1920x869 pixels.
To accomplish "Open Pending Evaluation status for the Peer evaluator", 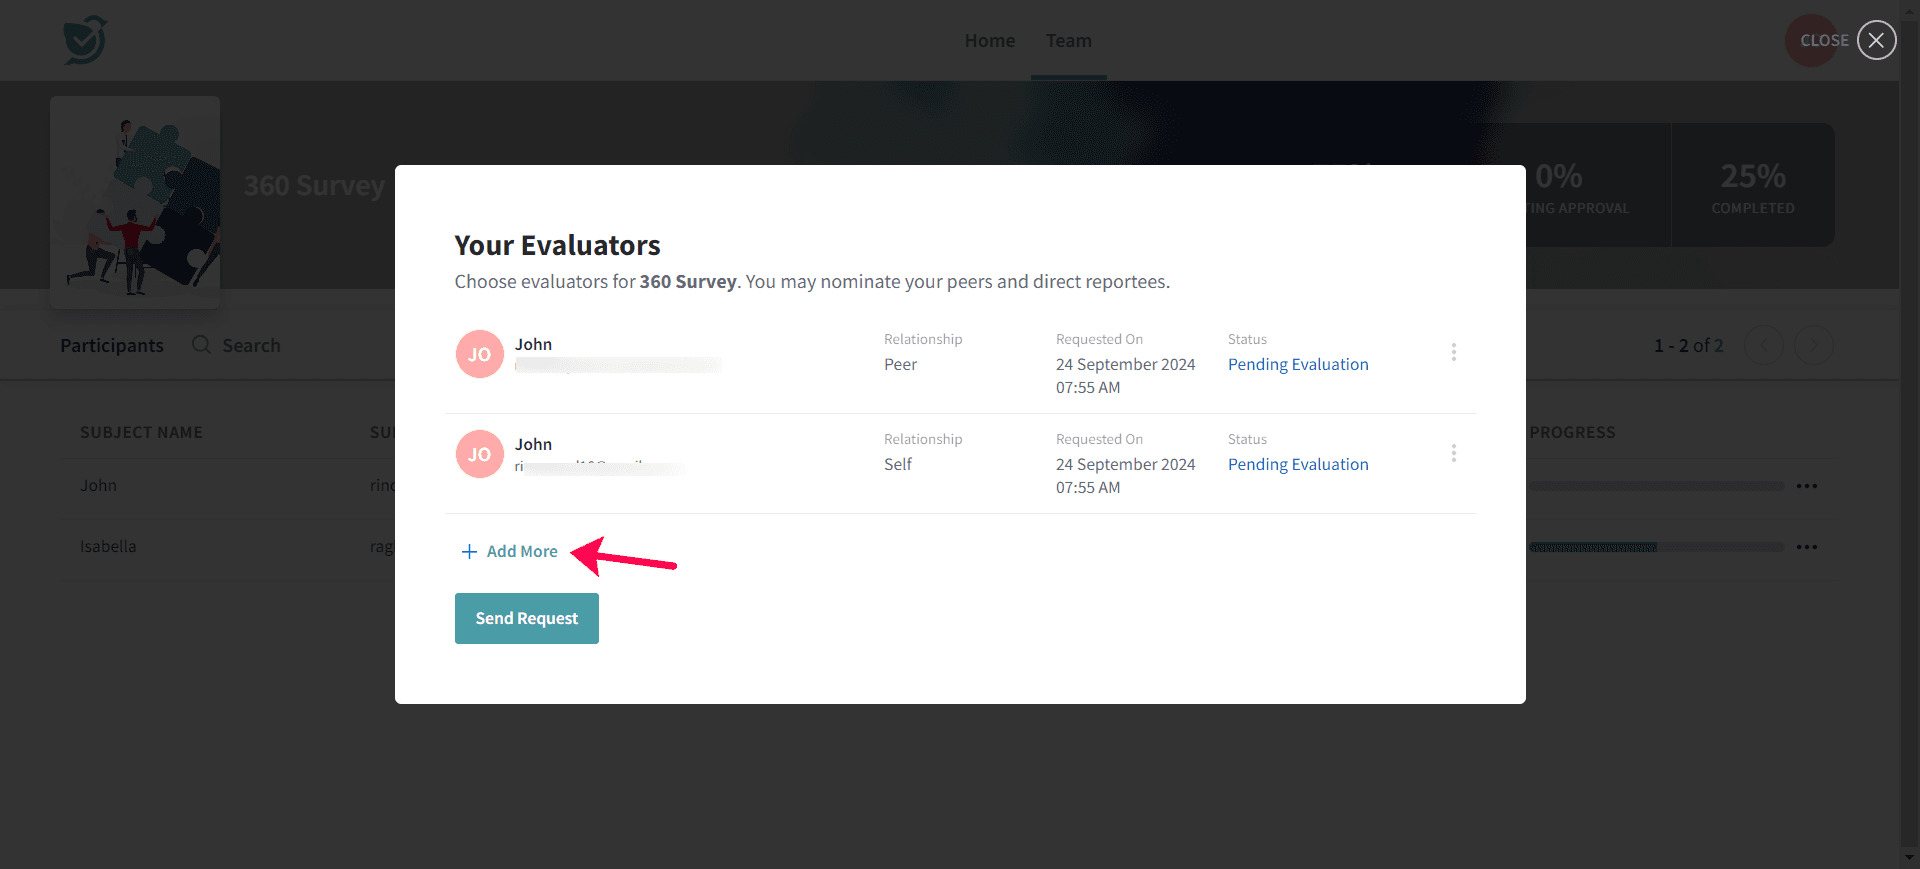I will 1297,365.
